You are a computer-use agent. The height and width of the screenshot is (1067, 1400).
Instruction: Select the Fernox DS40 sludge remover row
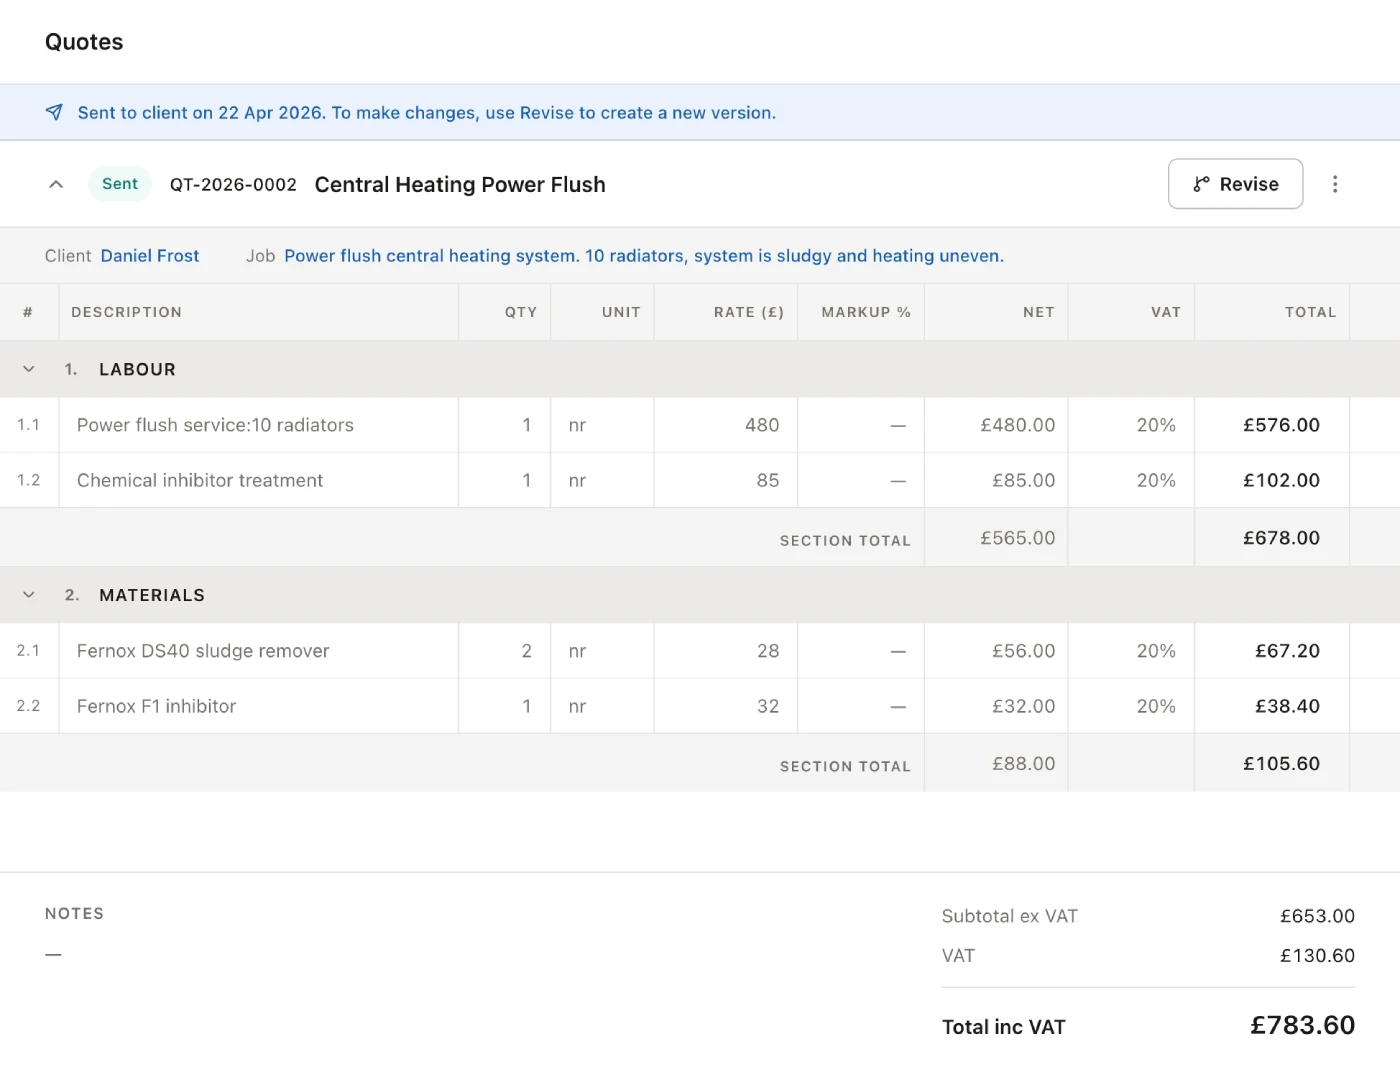(x=700, y=651)
